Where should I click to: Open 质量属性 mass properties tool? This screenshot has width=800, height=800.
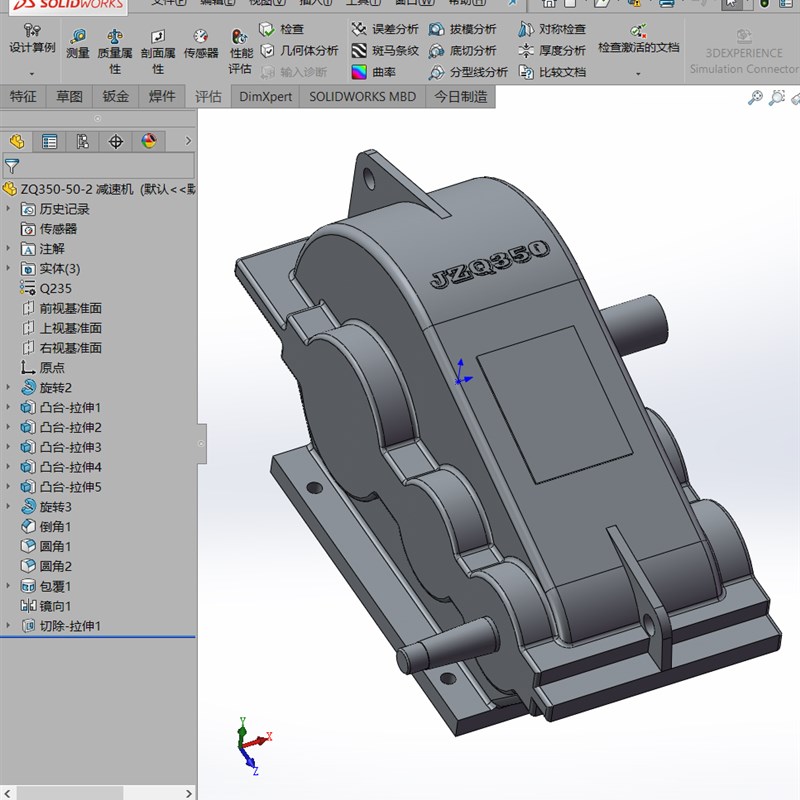point(115,52)
